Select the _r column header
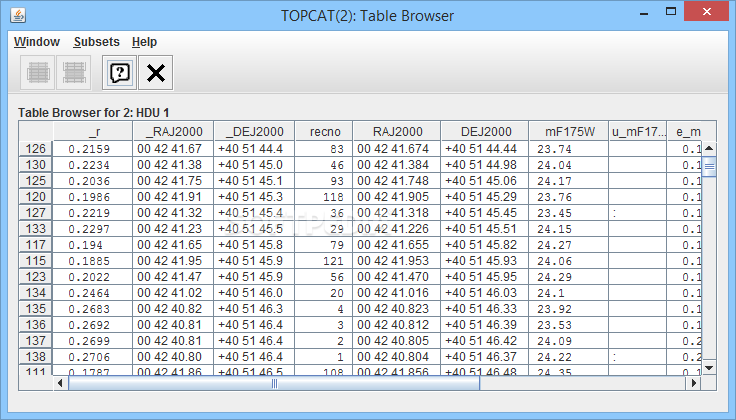The height and width of the screenshot is (420, 736). 93,131
